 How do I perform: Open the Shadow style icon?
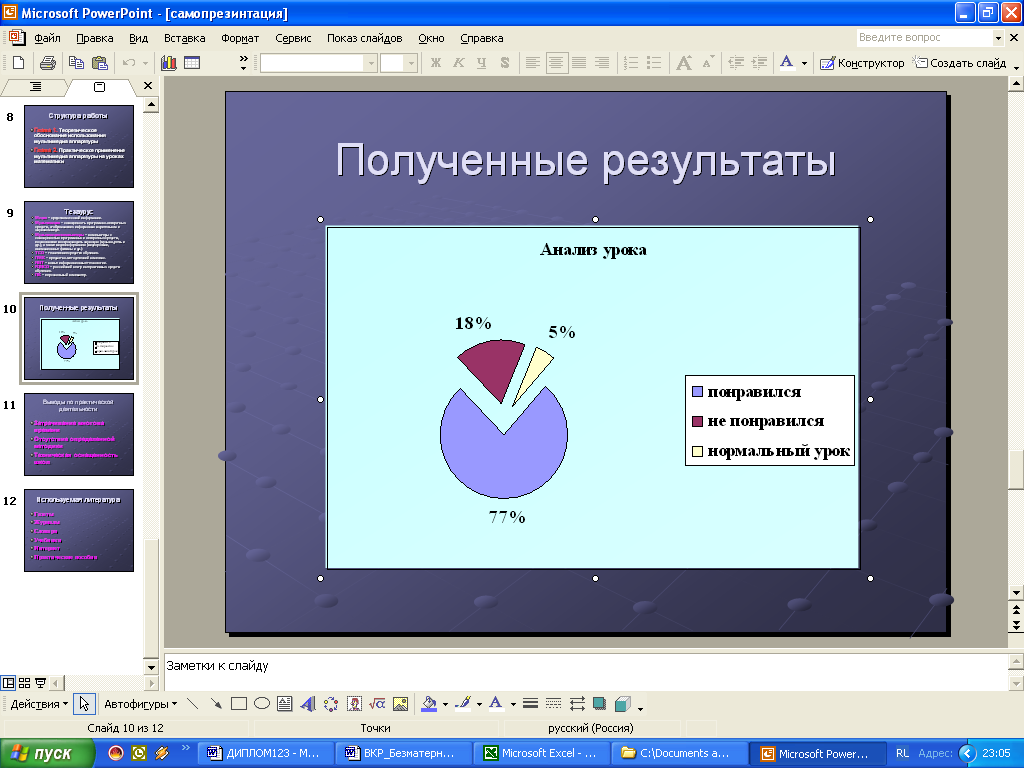click(600, 704)
